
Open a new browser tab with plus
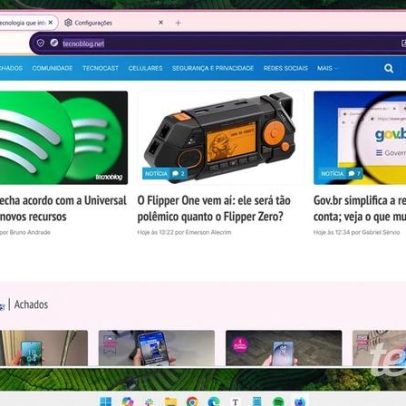[178, 23]
